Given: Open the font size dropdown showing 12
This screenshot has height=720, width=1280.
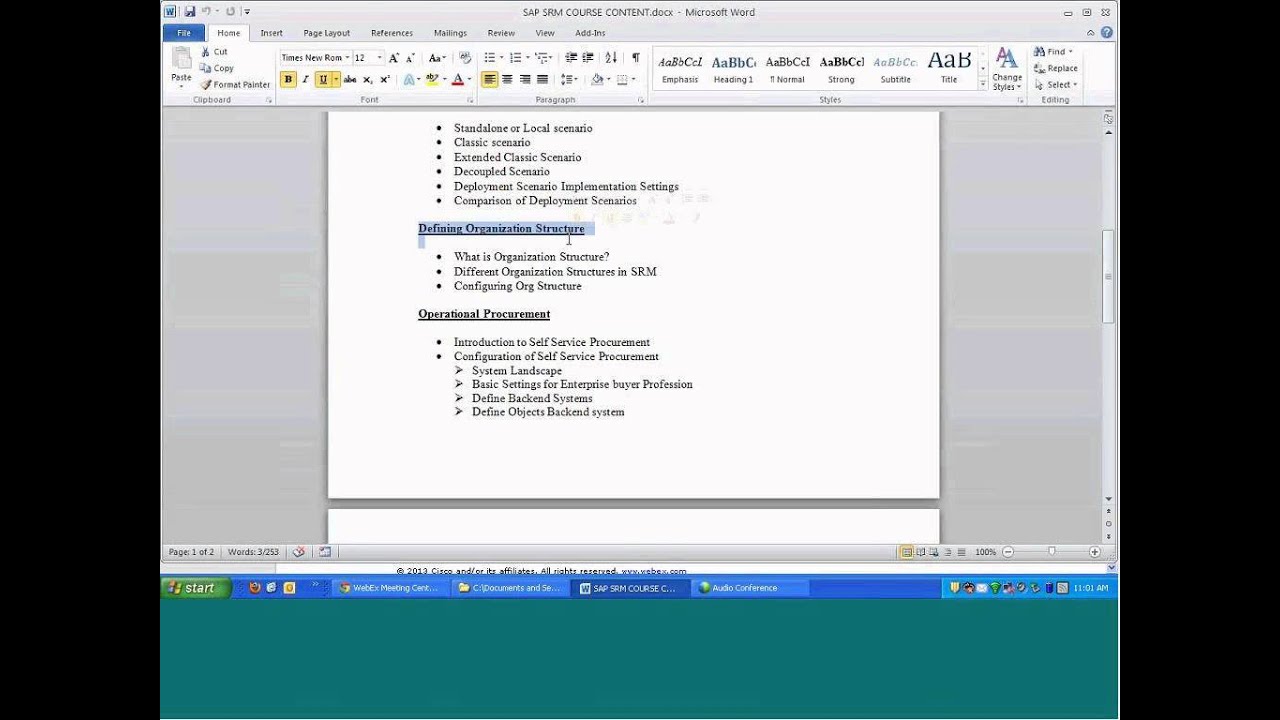Looking at the screenshot, I should 379,58.
